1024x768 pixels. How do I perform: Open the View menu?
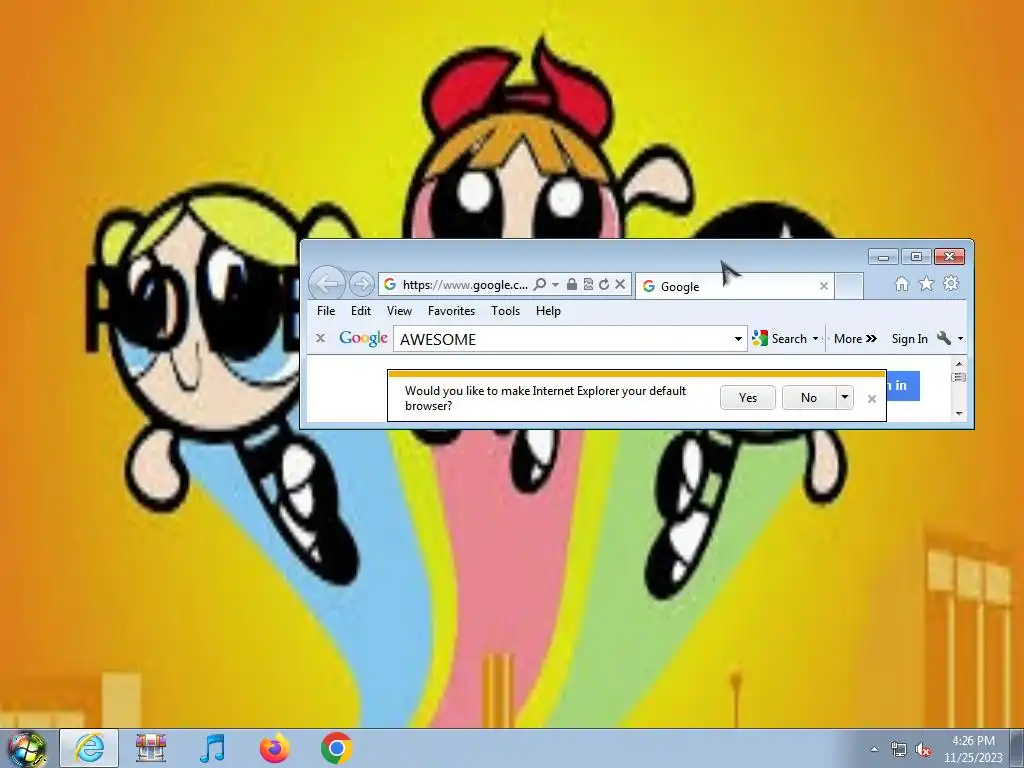(x=399, y=311)
